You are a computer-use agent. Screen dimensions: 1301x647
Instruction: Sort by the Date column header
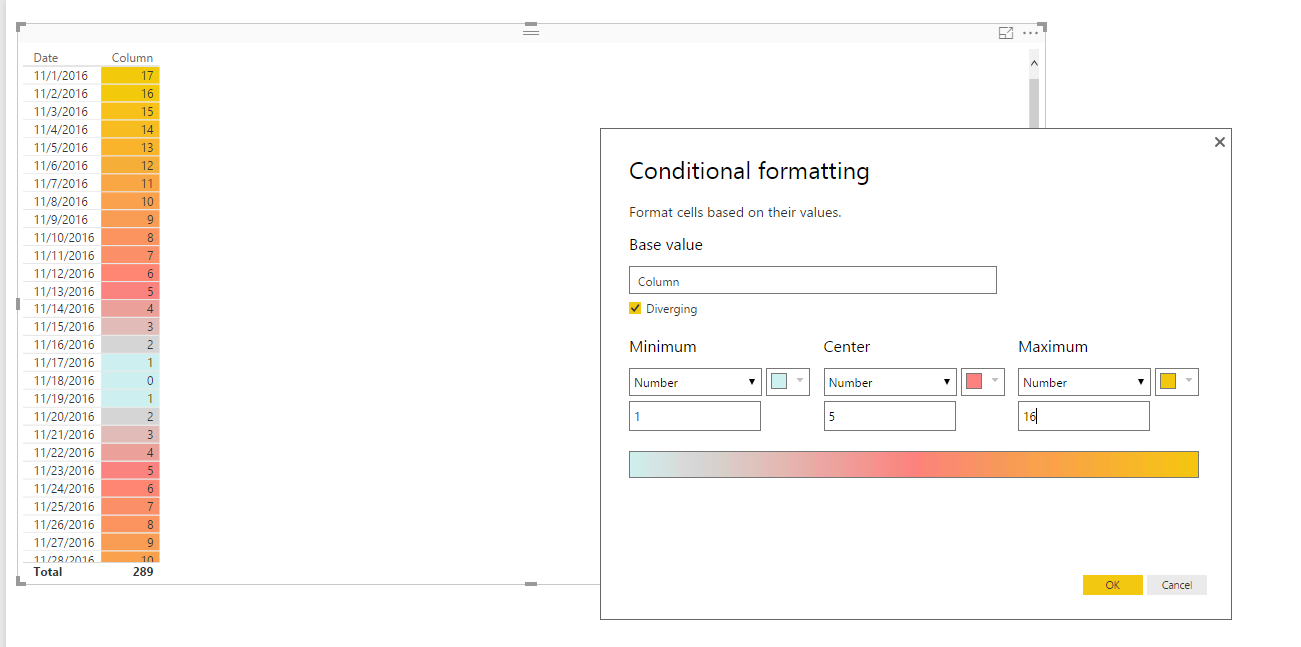point(46,58)
